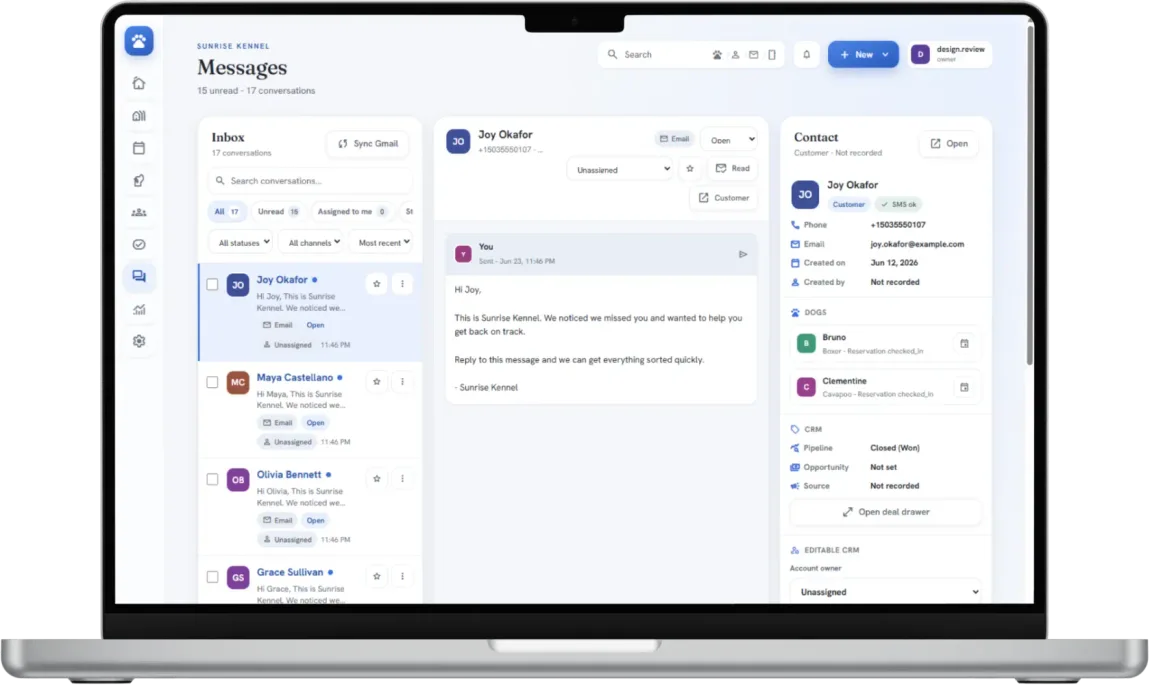The image size is (1150, 685).
Task: Click the +15035550107 phone value in Contact
Action: point(898,225)
